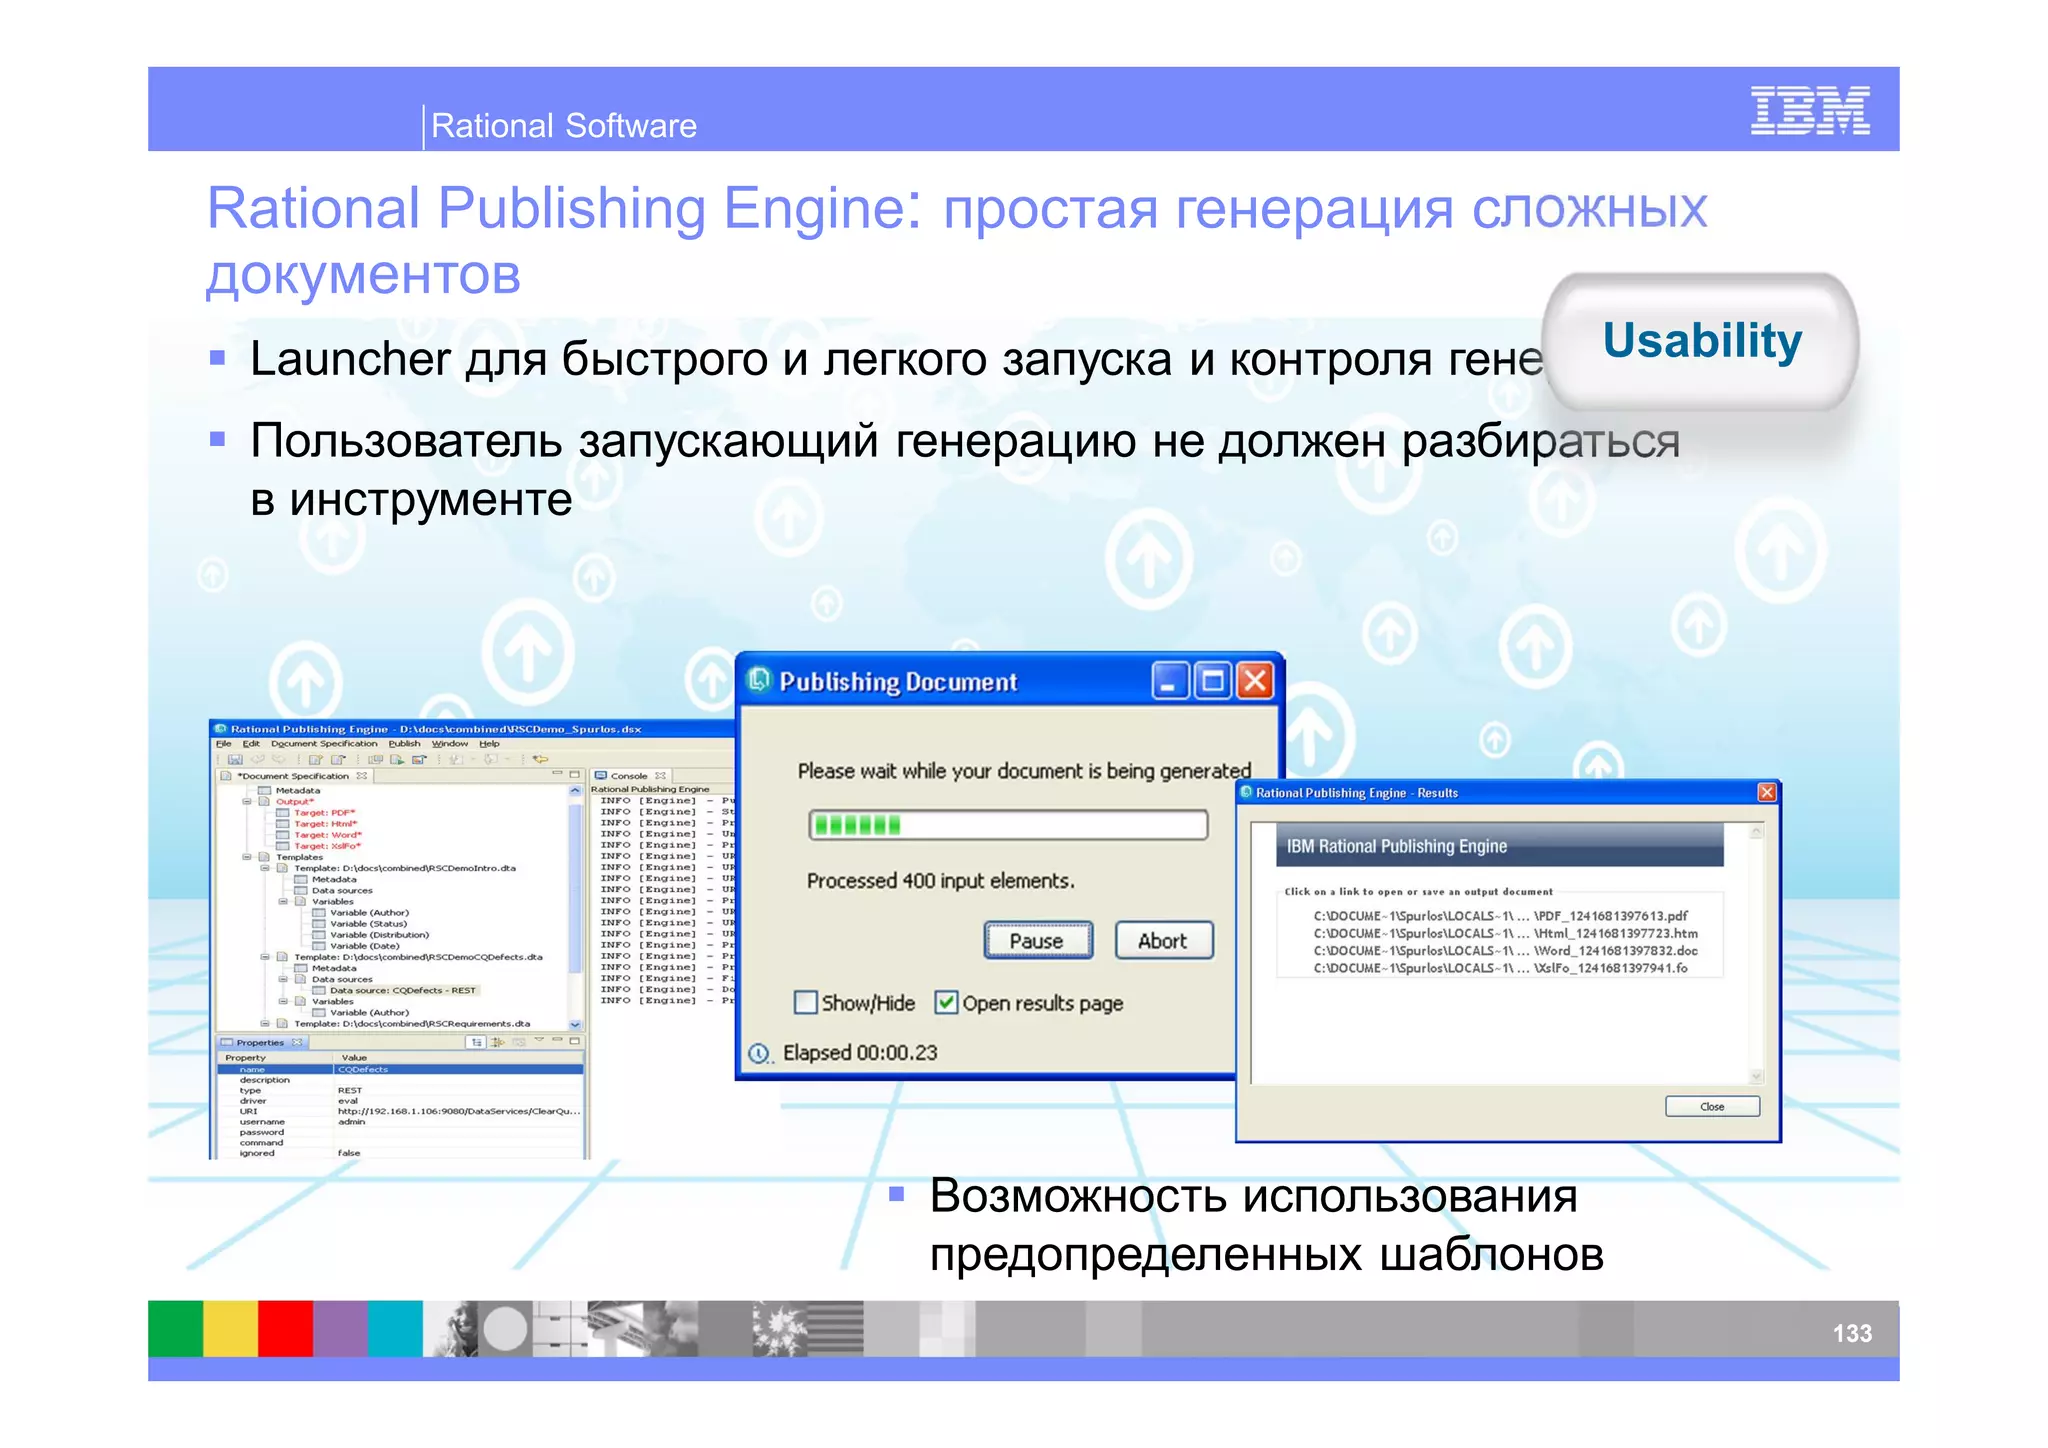Open the Document Specification menu
This screenshot has width=2048, height=1448.
pyautogui.click(x=324, y=744)
